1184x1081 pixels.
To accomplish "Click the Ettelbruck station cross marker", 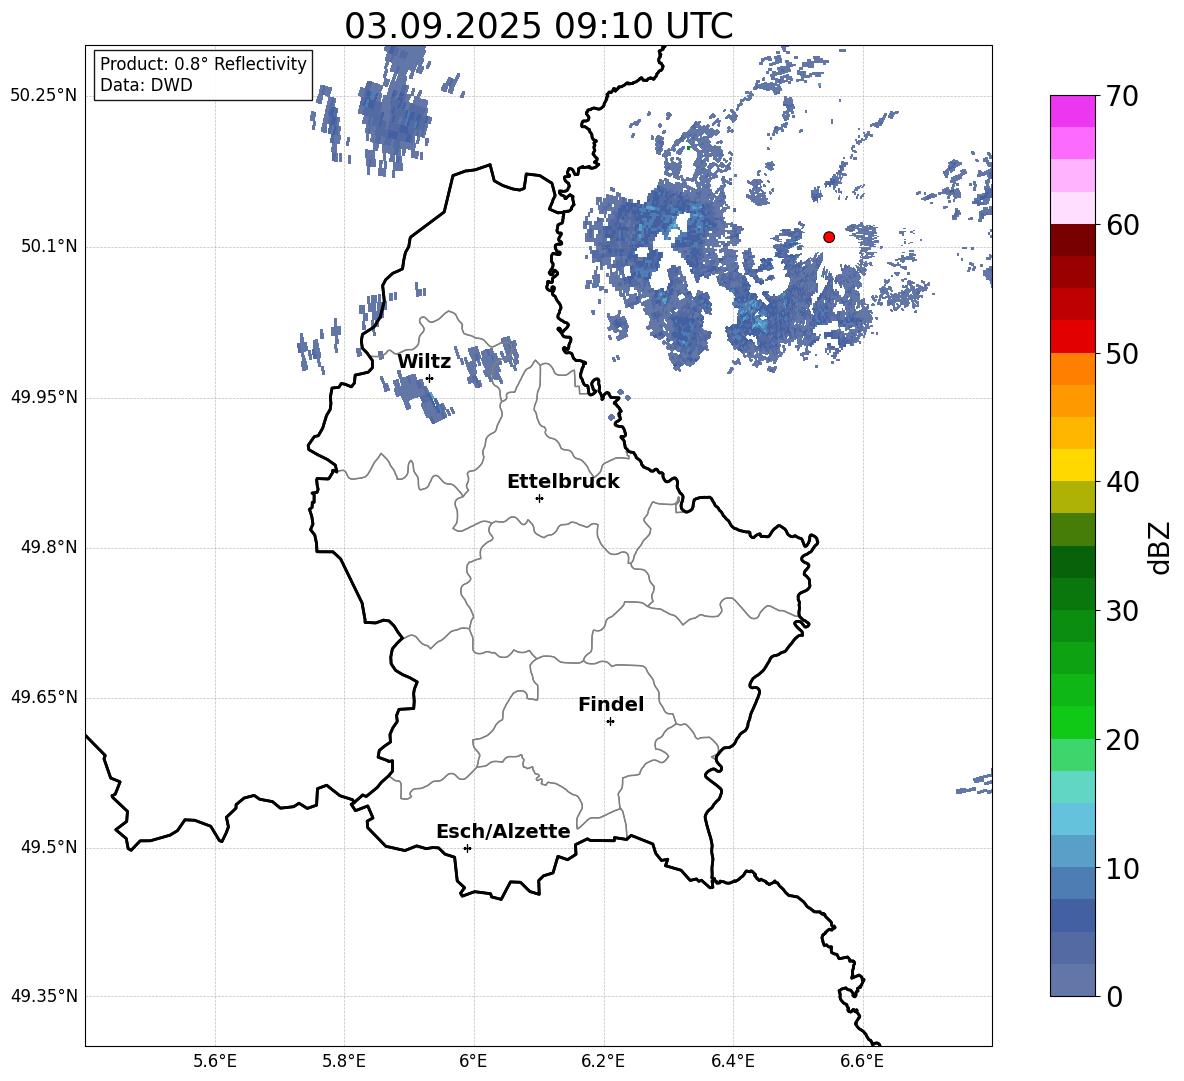I will pyautogui.click(x=539, y=498).
